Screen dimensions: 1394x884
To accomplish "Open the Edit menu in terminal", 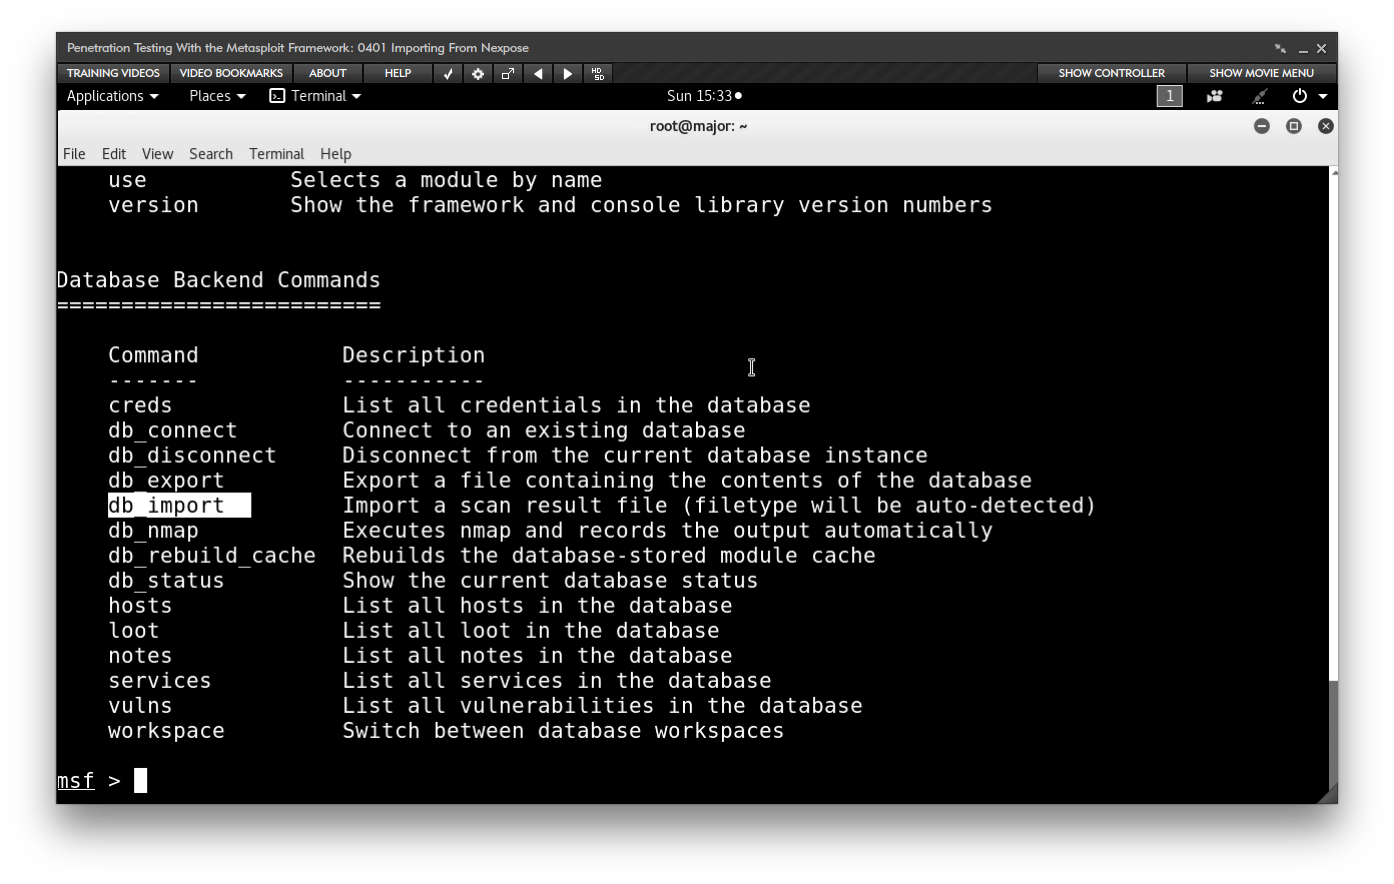I will [114, 154].
